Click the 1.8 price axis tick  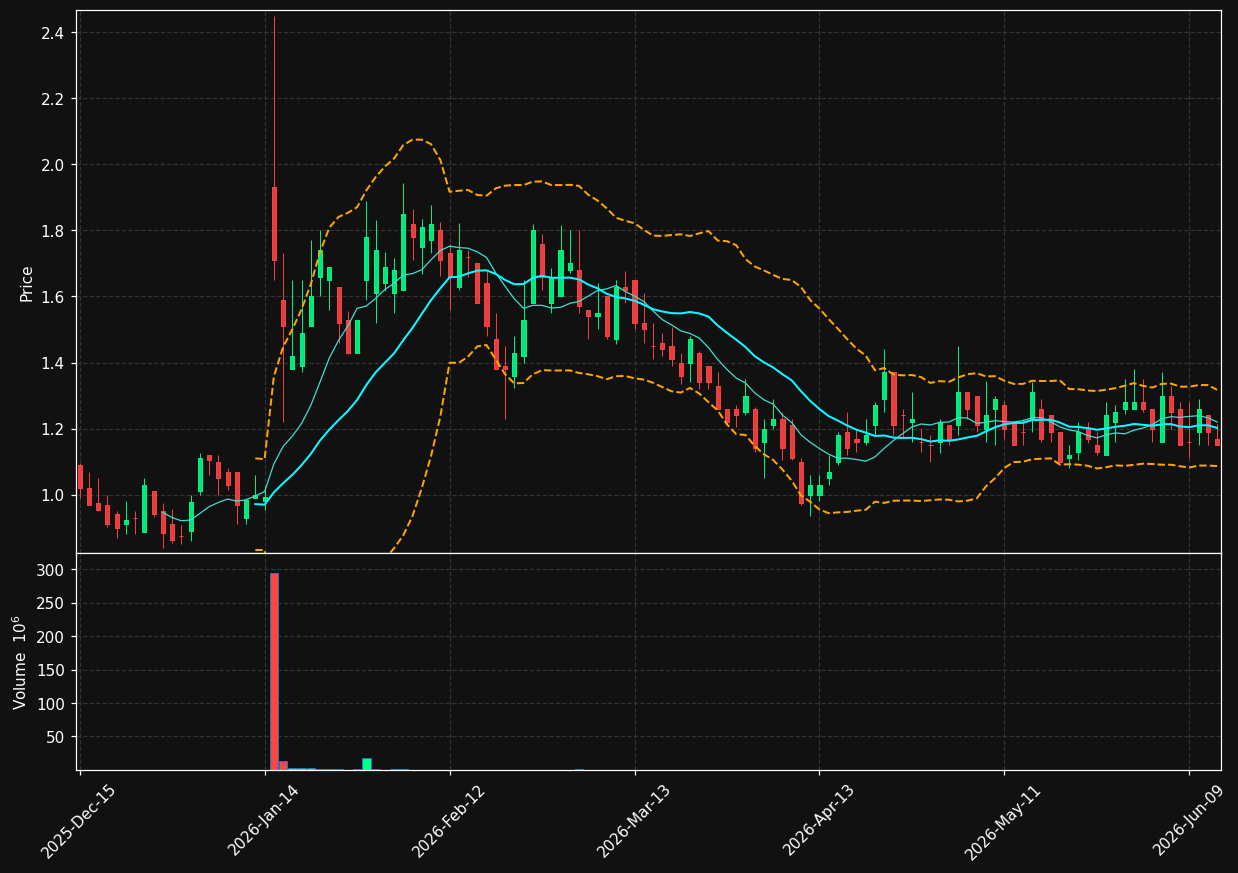[52, 231]
